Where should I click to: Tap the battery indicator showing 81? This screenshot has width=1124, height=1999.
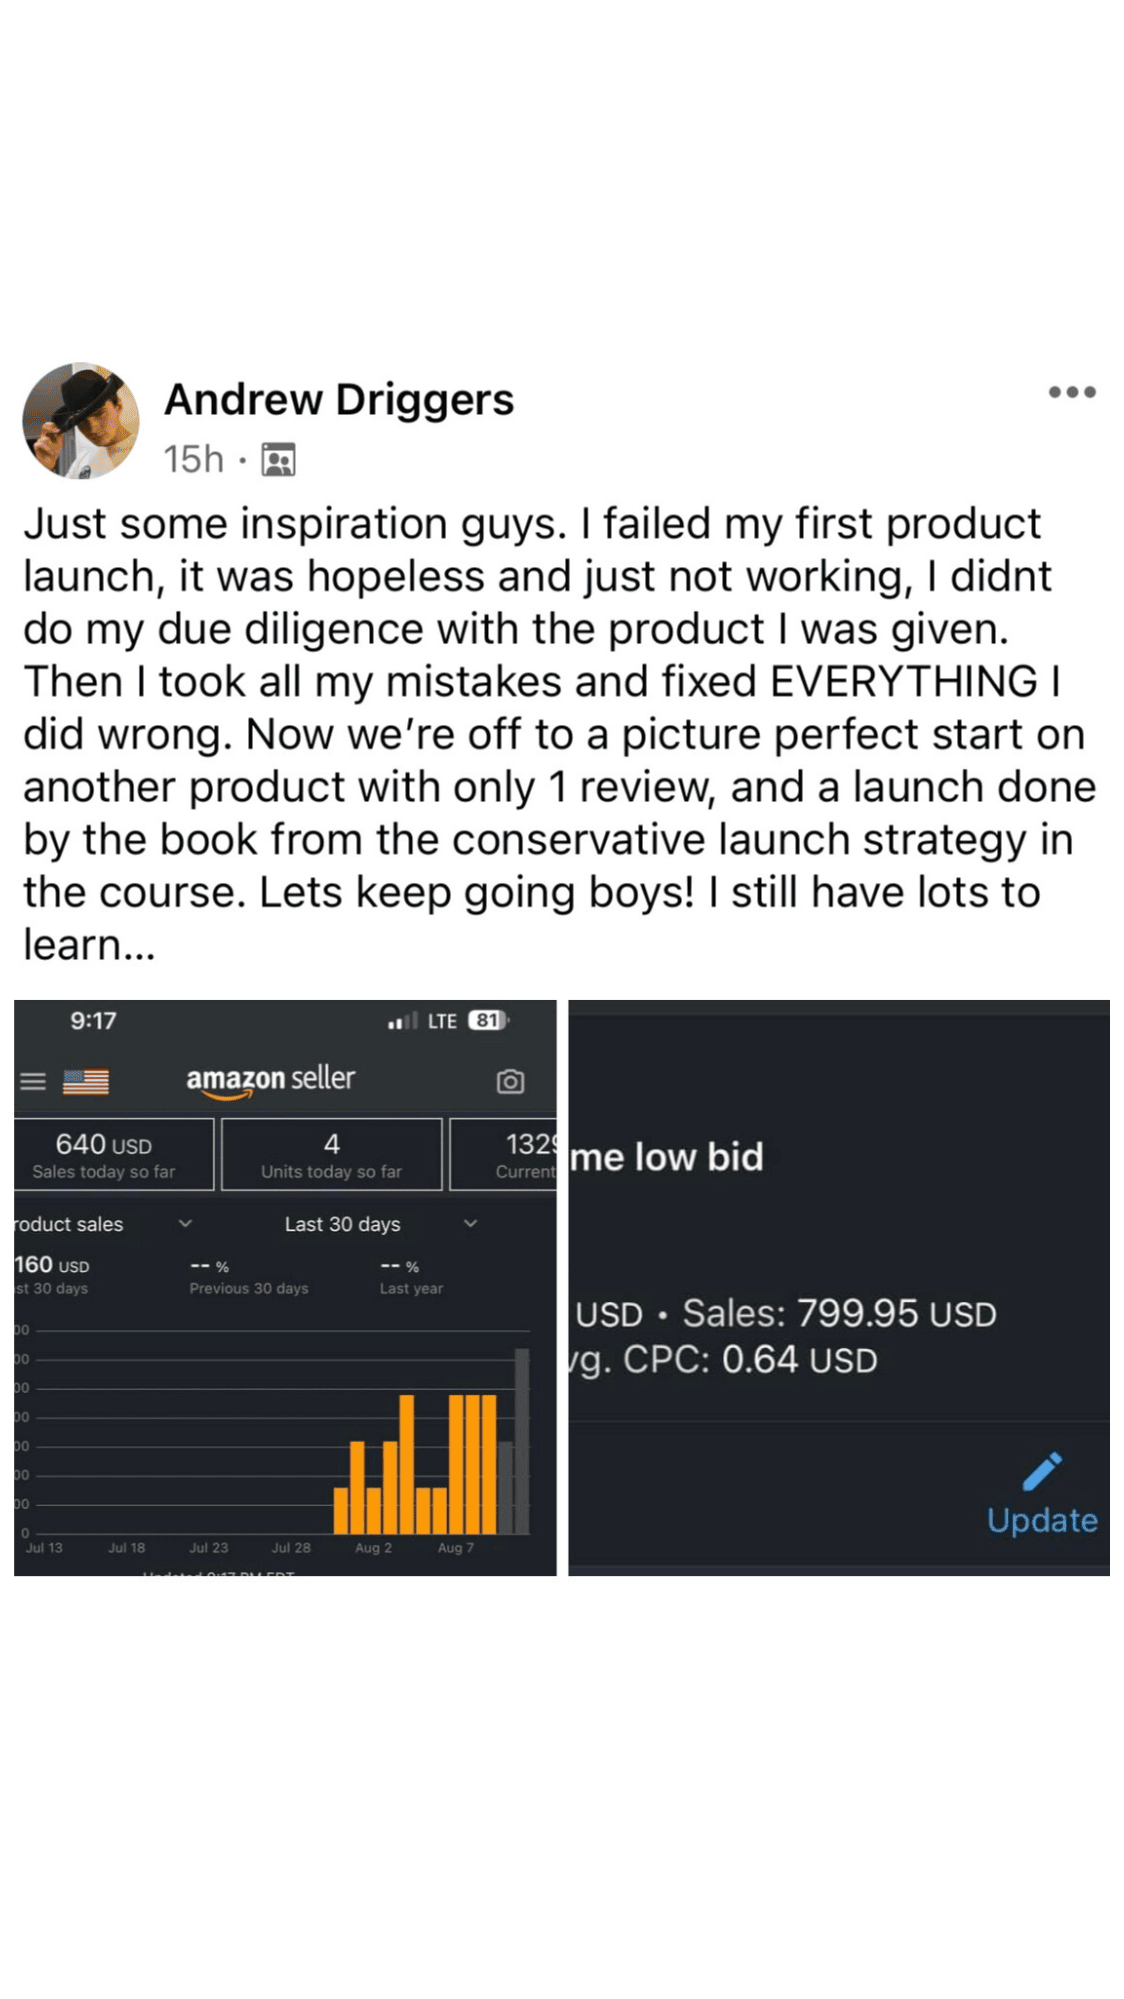[488, 1021]
